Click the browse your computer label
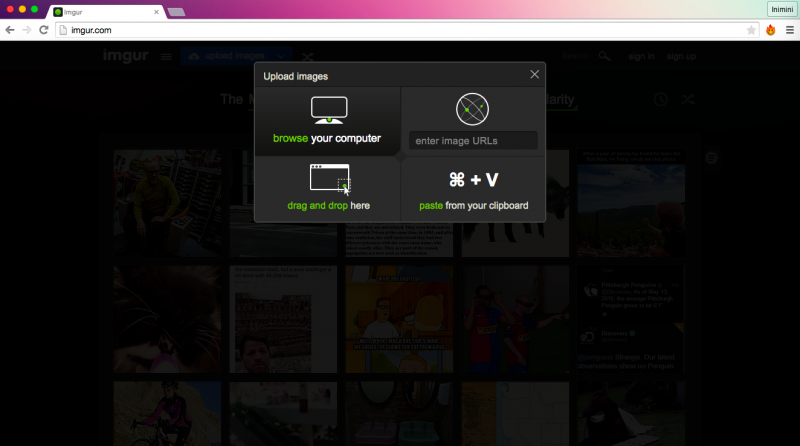Image resolution: width=800 pixels, height=446 pixels. tap(327, 138)
